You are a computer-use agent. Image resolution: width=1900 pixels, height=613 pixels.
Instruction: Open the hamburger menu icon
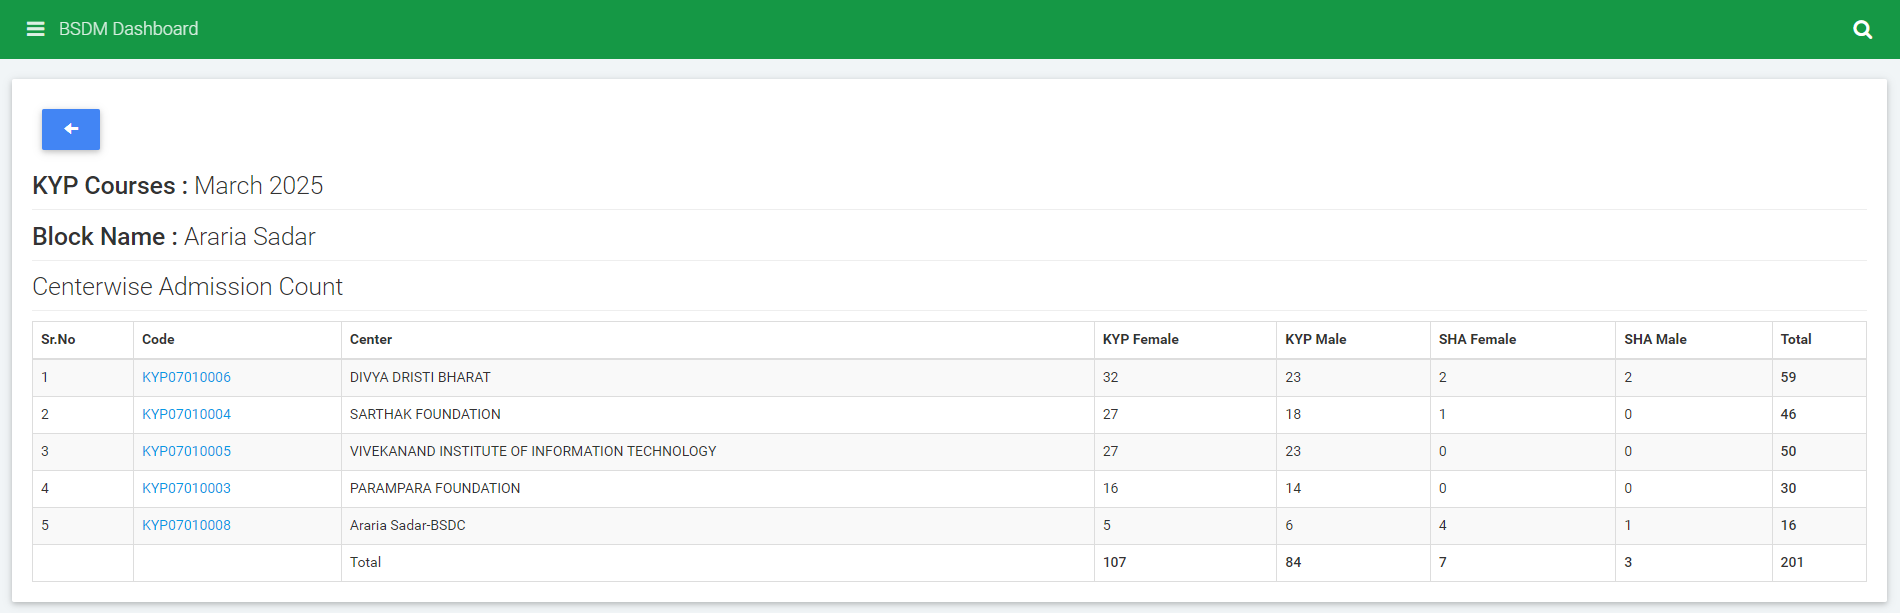click(x=36, y=29)
